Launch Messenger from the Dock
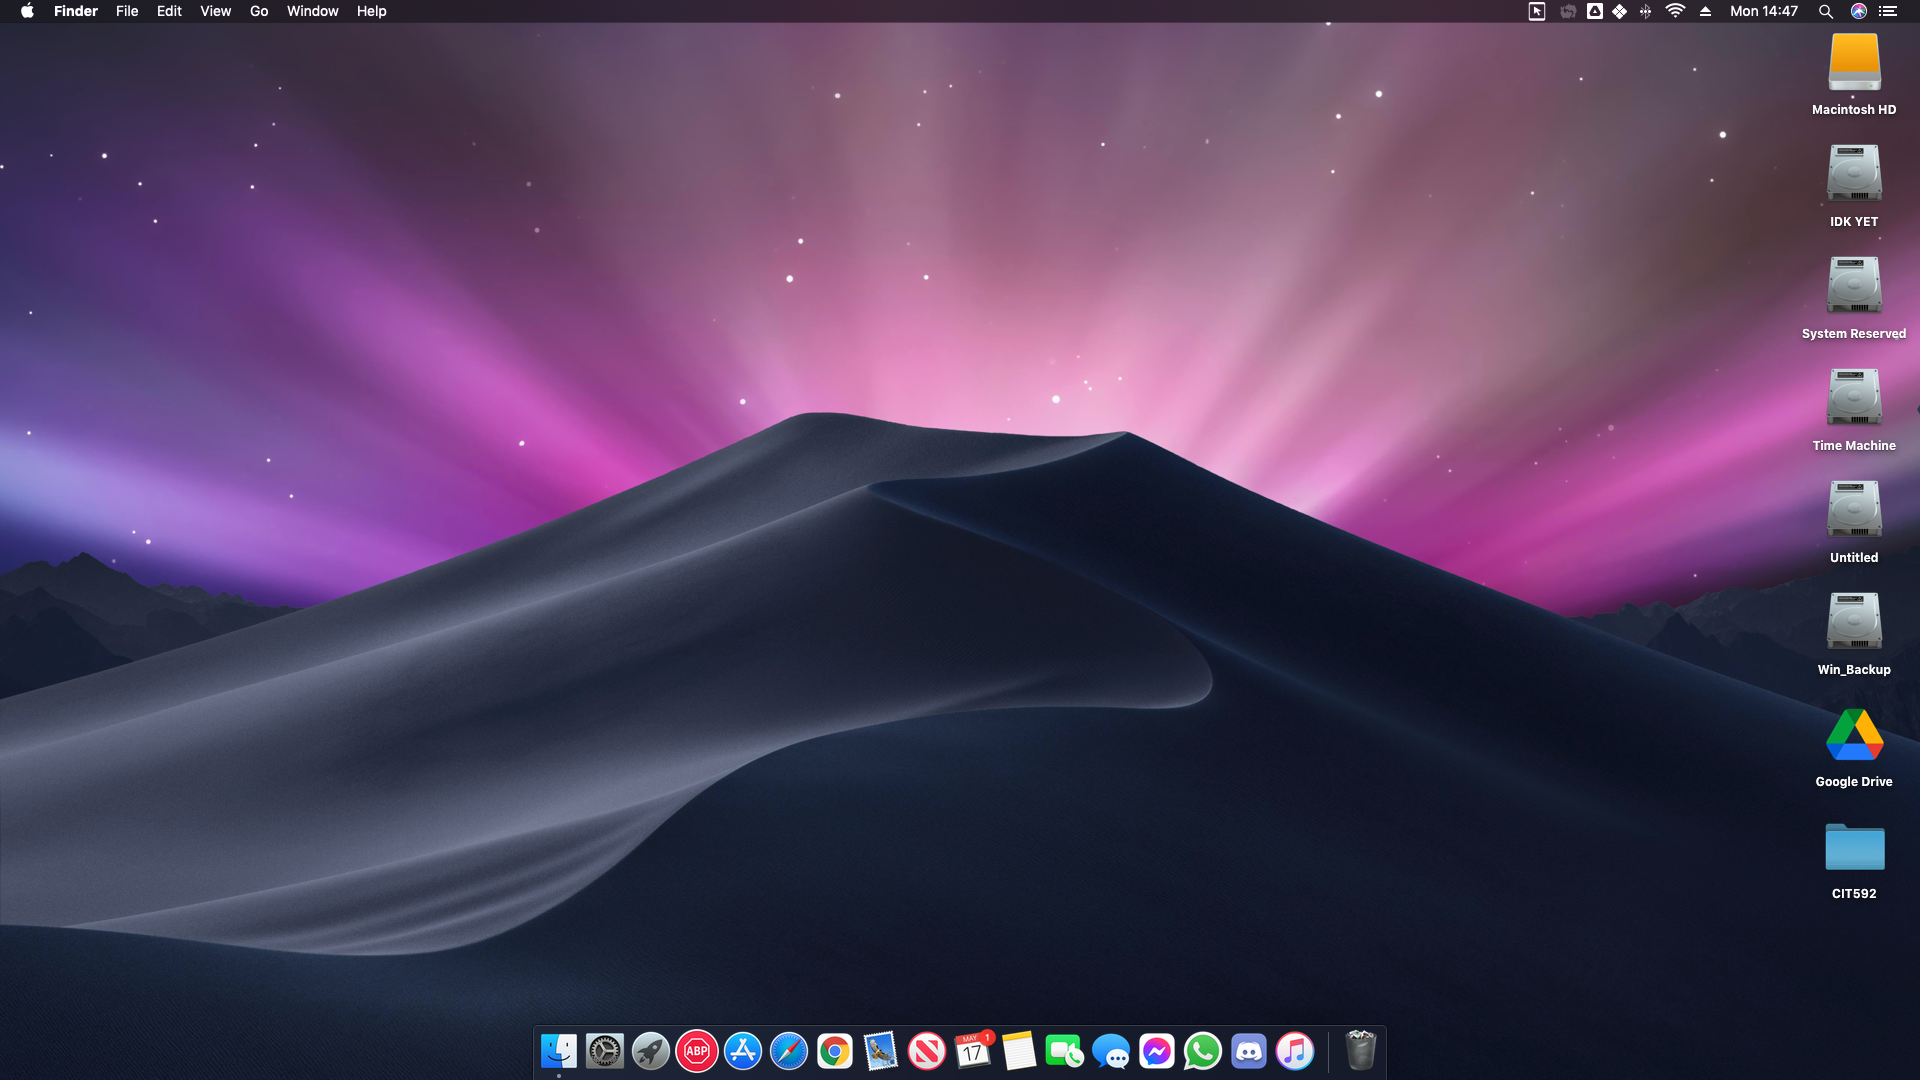1920x1080 pixels. pyautogui.click(x=1156, y=1051)
